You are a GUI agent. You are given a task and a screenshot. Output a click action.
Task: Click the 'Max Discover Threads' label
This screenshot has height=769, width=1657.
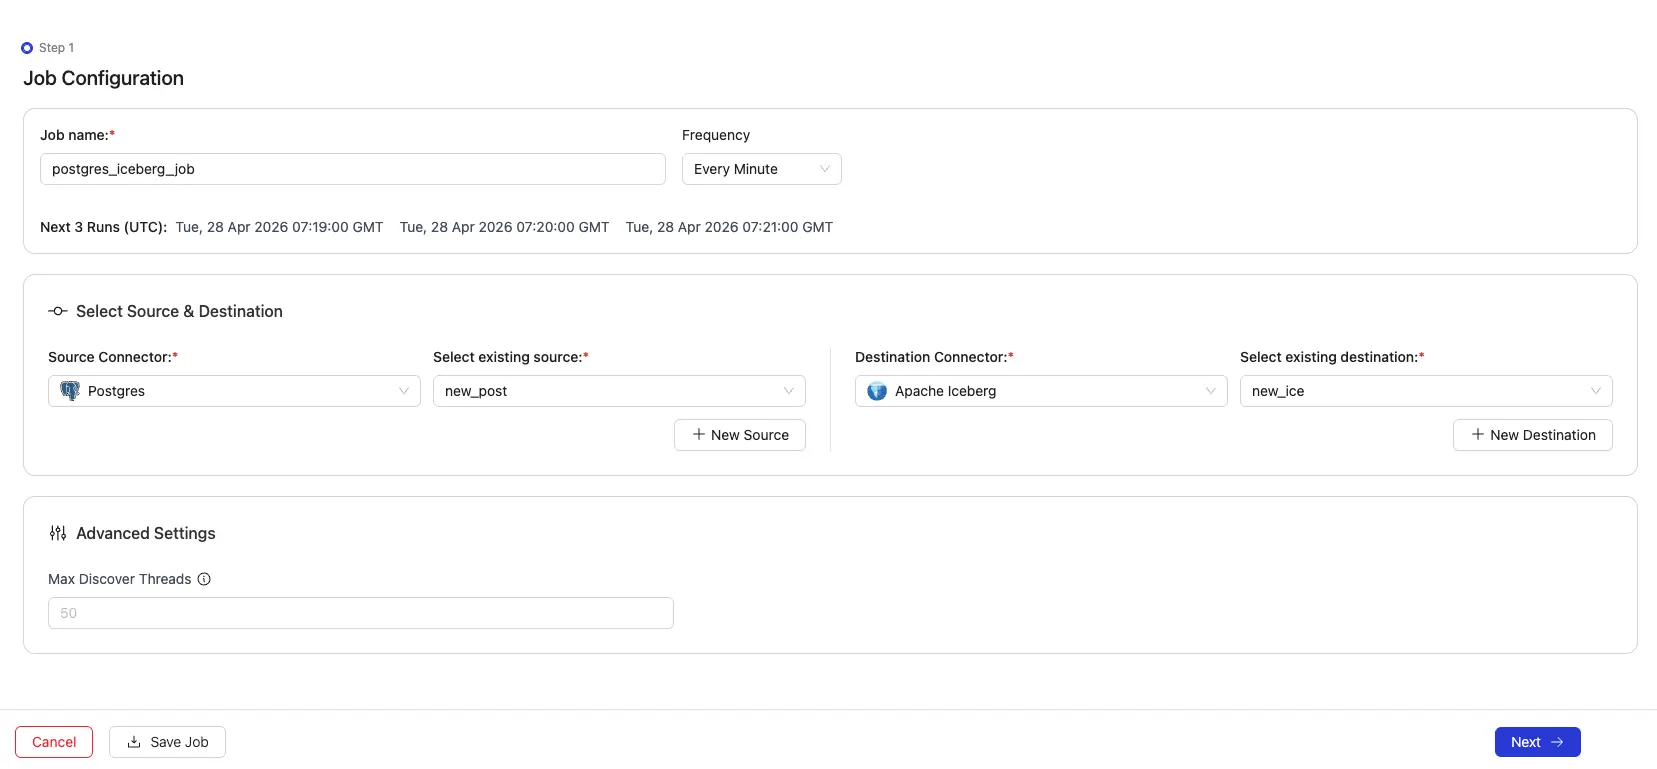click(x=120, y=579)
